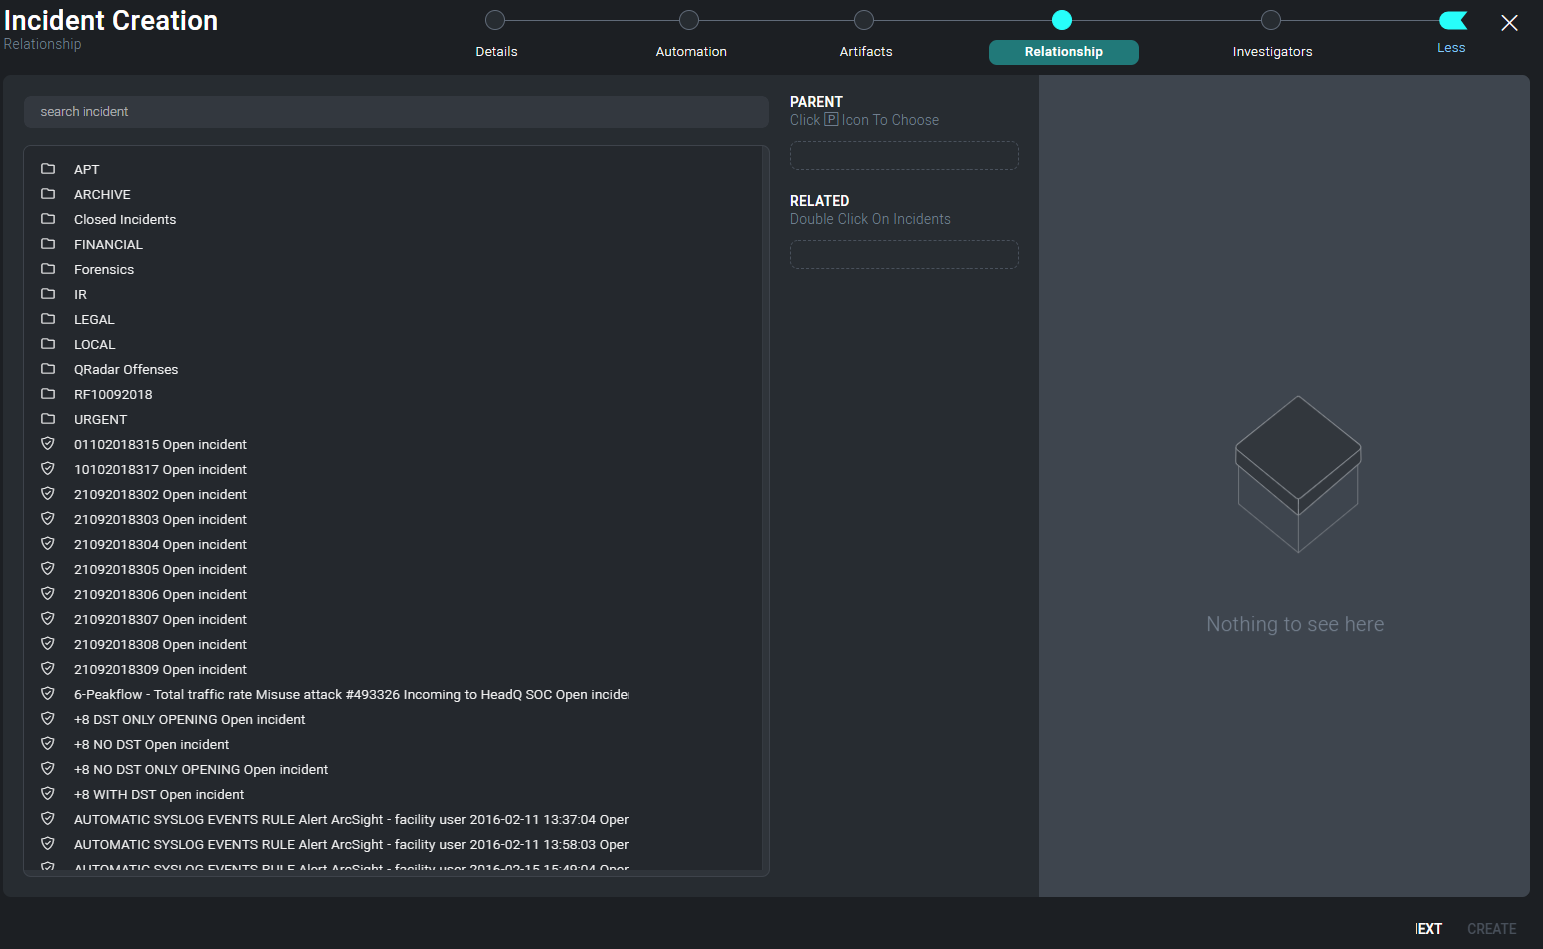Screen dimensions: 1543x949
Task: Click the Forensics folder icon
Action: tap(48, 269)
